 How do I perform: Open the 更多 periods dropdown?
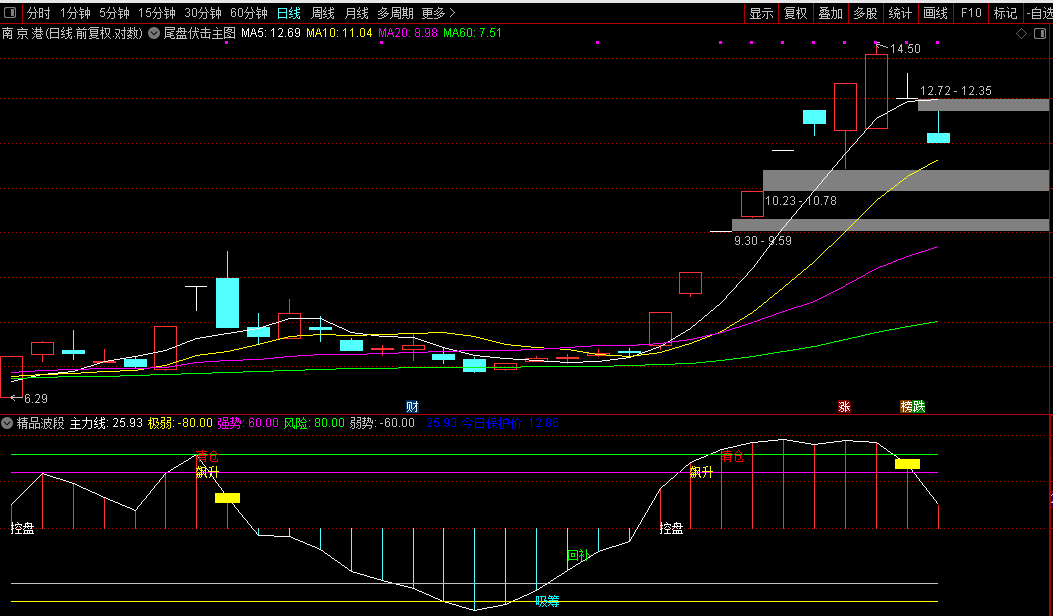point(438,13)
